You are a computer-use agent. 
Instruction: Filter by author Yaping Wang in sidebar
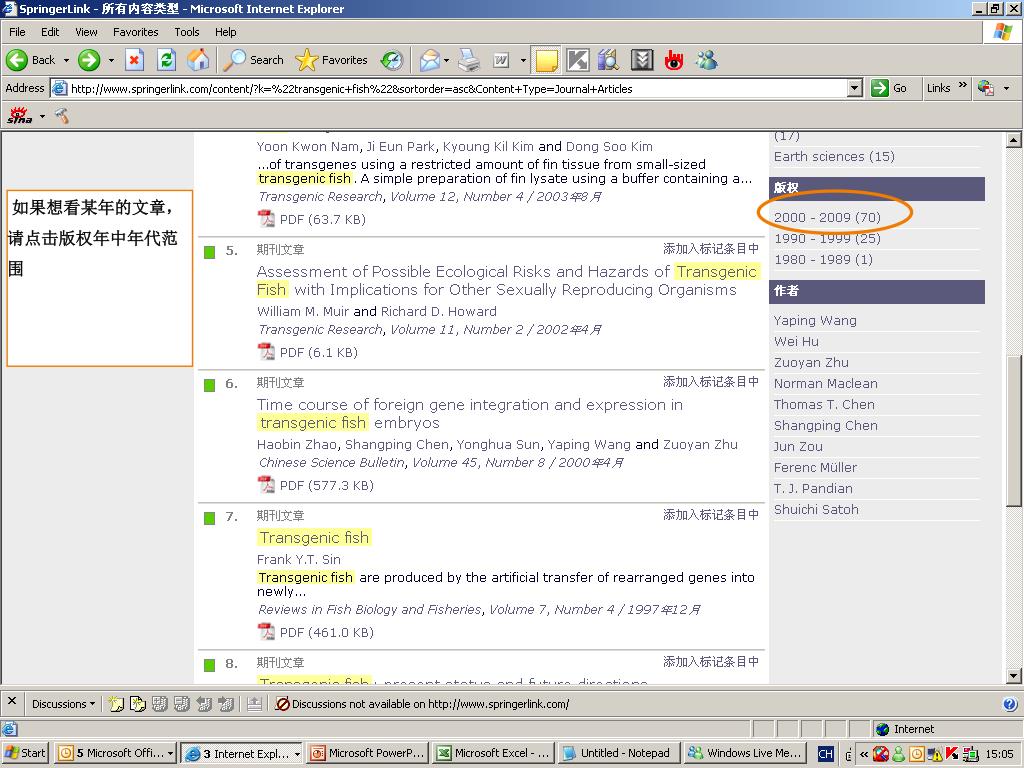(x=815, y=321)
